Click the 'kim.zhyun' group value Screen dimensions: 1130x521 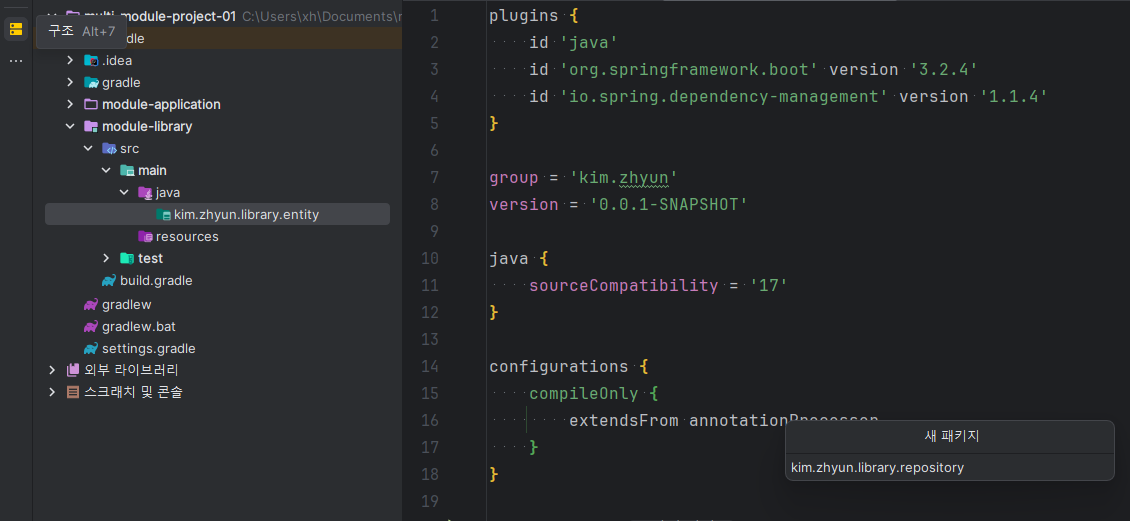tap(623, 178)
